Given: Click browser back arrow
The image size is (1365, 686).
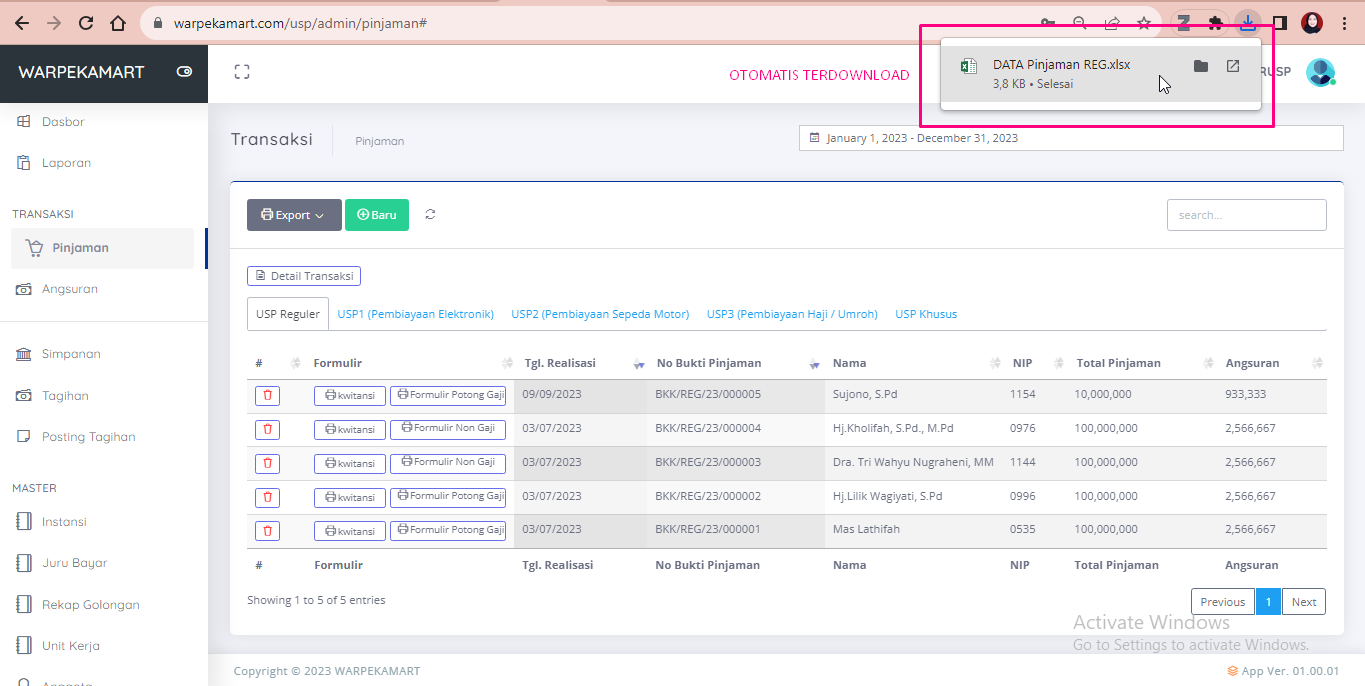Looking at the screenshot, I should [21, 23].
